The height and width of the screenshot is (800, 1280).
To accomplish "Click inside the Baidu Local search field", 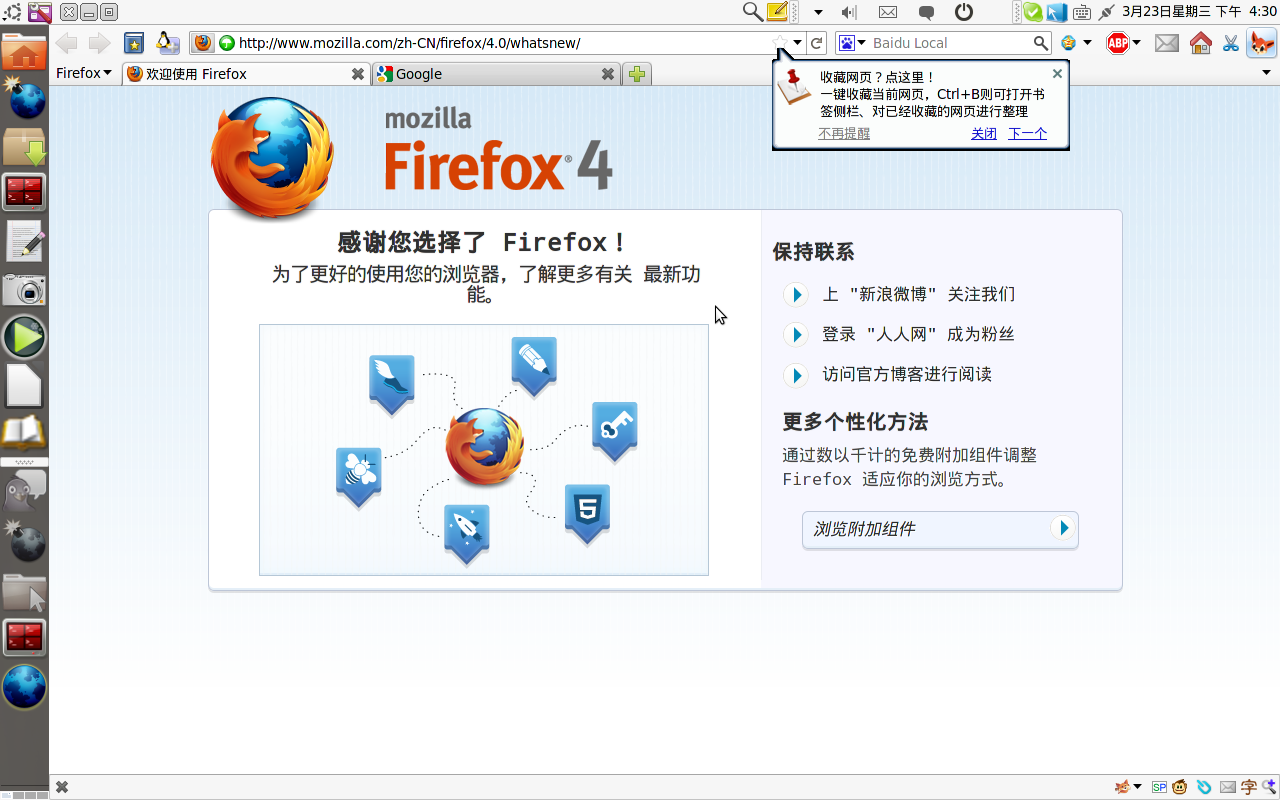I will click(950, 43).
